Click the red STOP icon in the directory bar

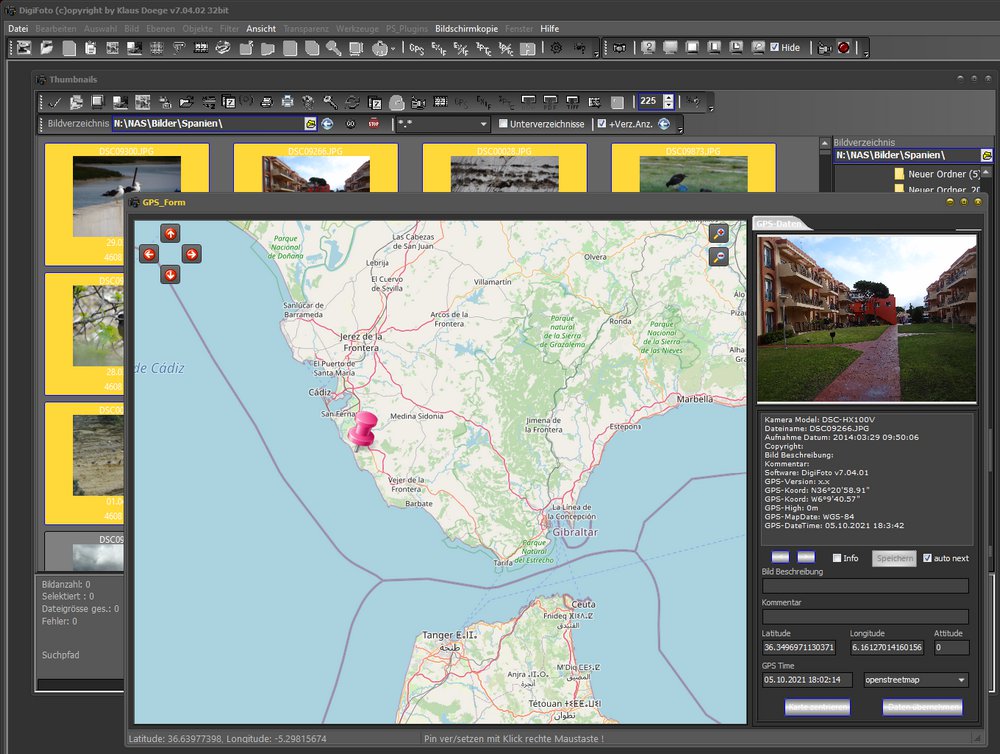pos(374,124)
